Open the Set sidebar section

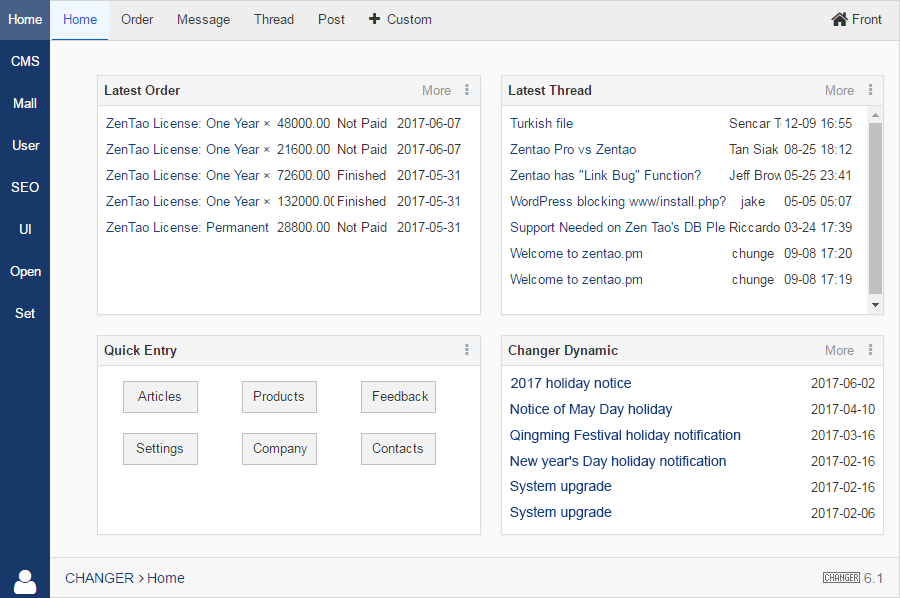(25, 313)
